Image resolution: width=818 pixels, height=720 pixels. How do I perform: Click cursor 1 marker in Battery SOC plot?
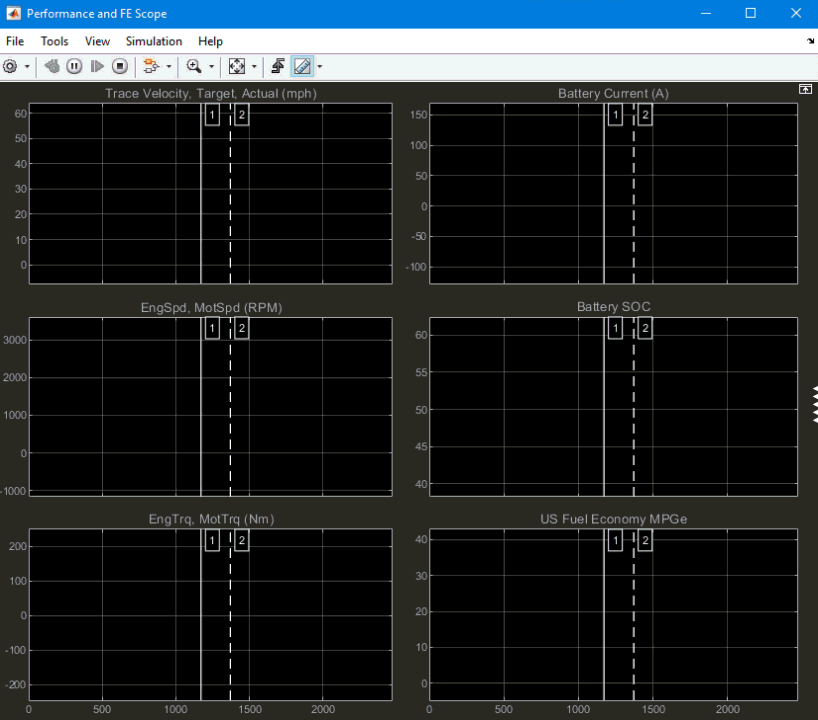(615, 329)
